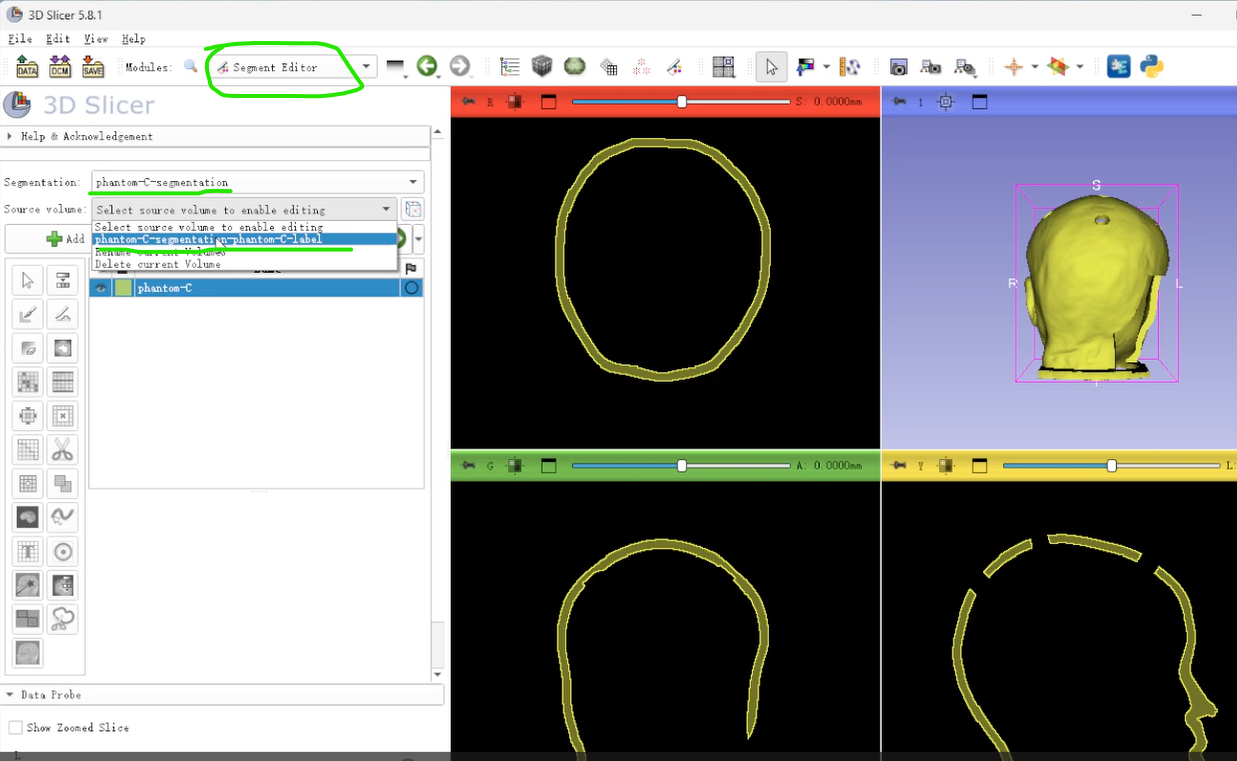Open the module finder magnifier icon
This screenshot has height=761, width=1237.
191,67
